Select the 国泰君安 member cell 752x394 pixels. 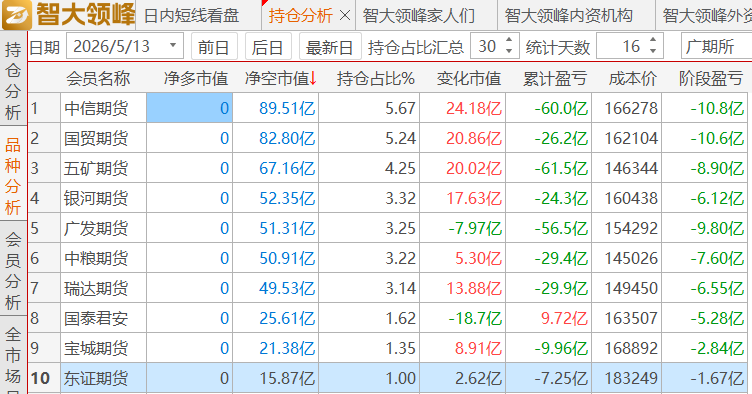click(x=103, y=318)
